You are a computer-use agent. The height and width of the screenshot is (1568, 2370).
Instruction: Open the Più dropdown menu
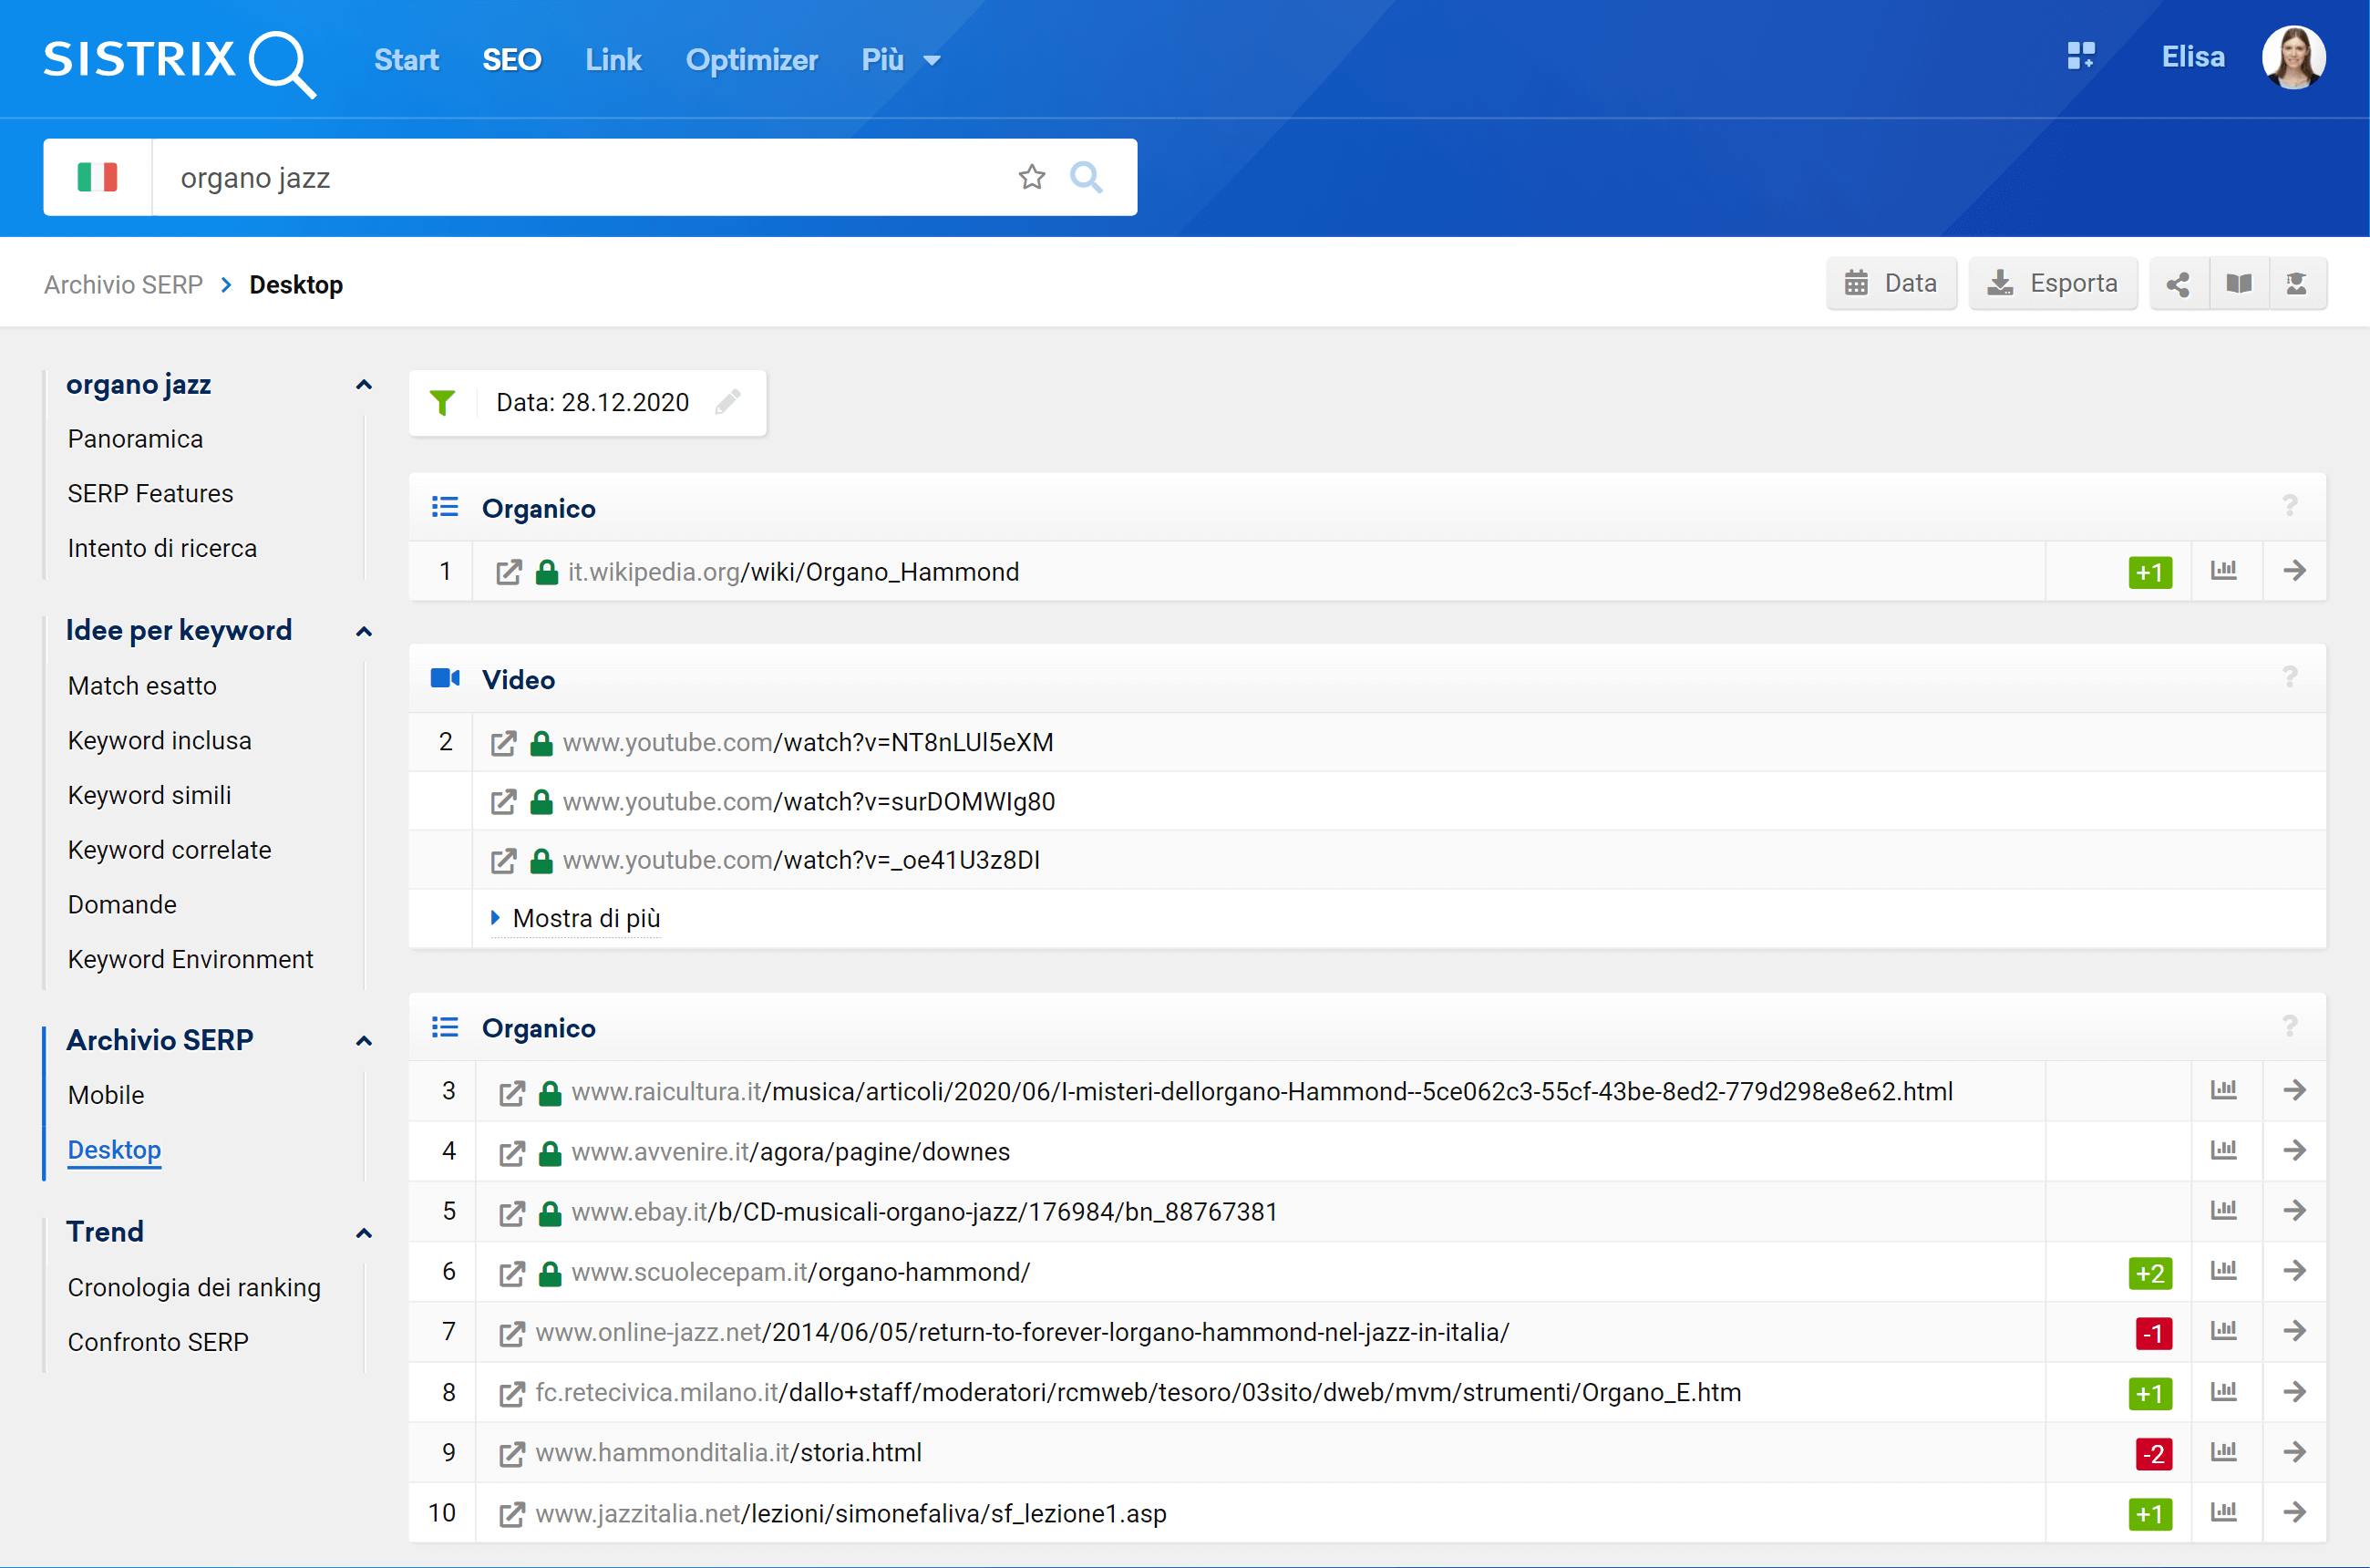(x=894, y=57)
